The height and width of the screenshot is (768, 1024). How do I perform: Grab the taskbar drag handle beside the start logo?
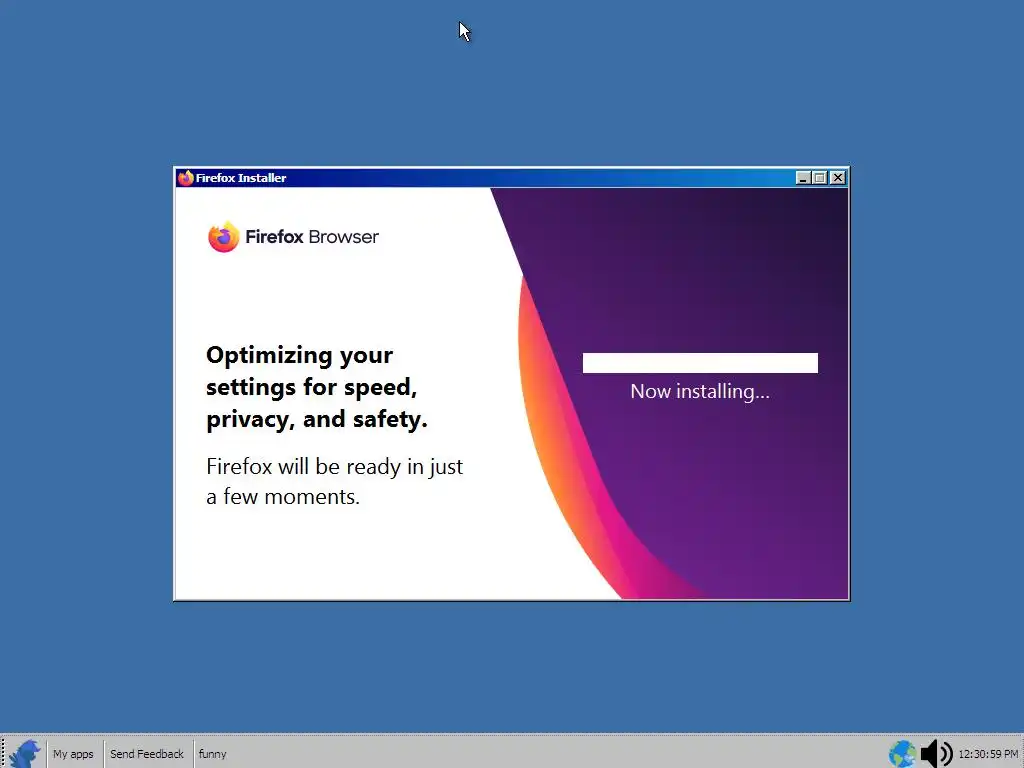(3, 754)
